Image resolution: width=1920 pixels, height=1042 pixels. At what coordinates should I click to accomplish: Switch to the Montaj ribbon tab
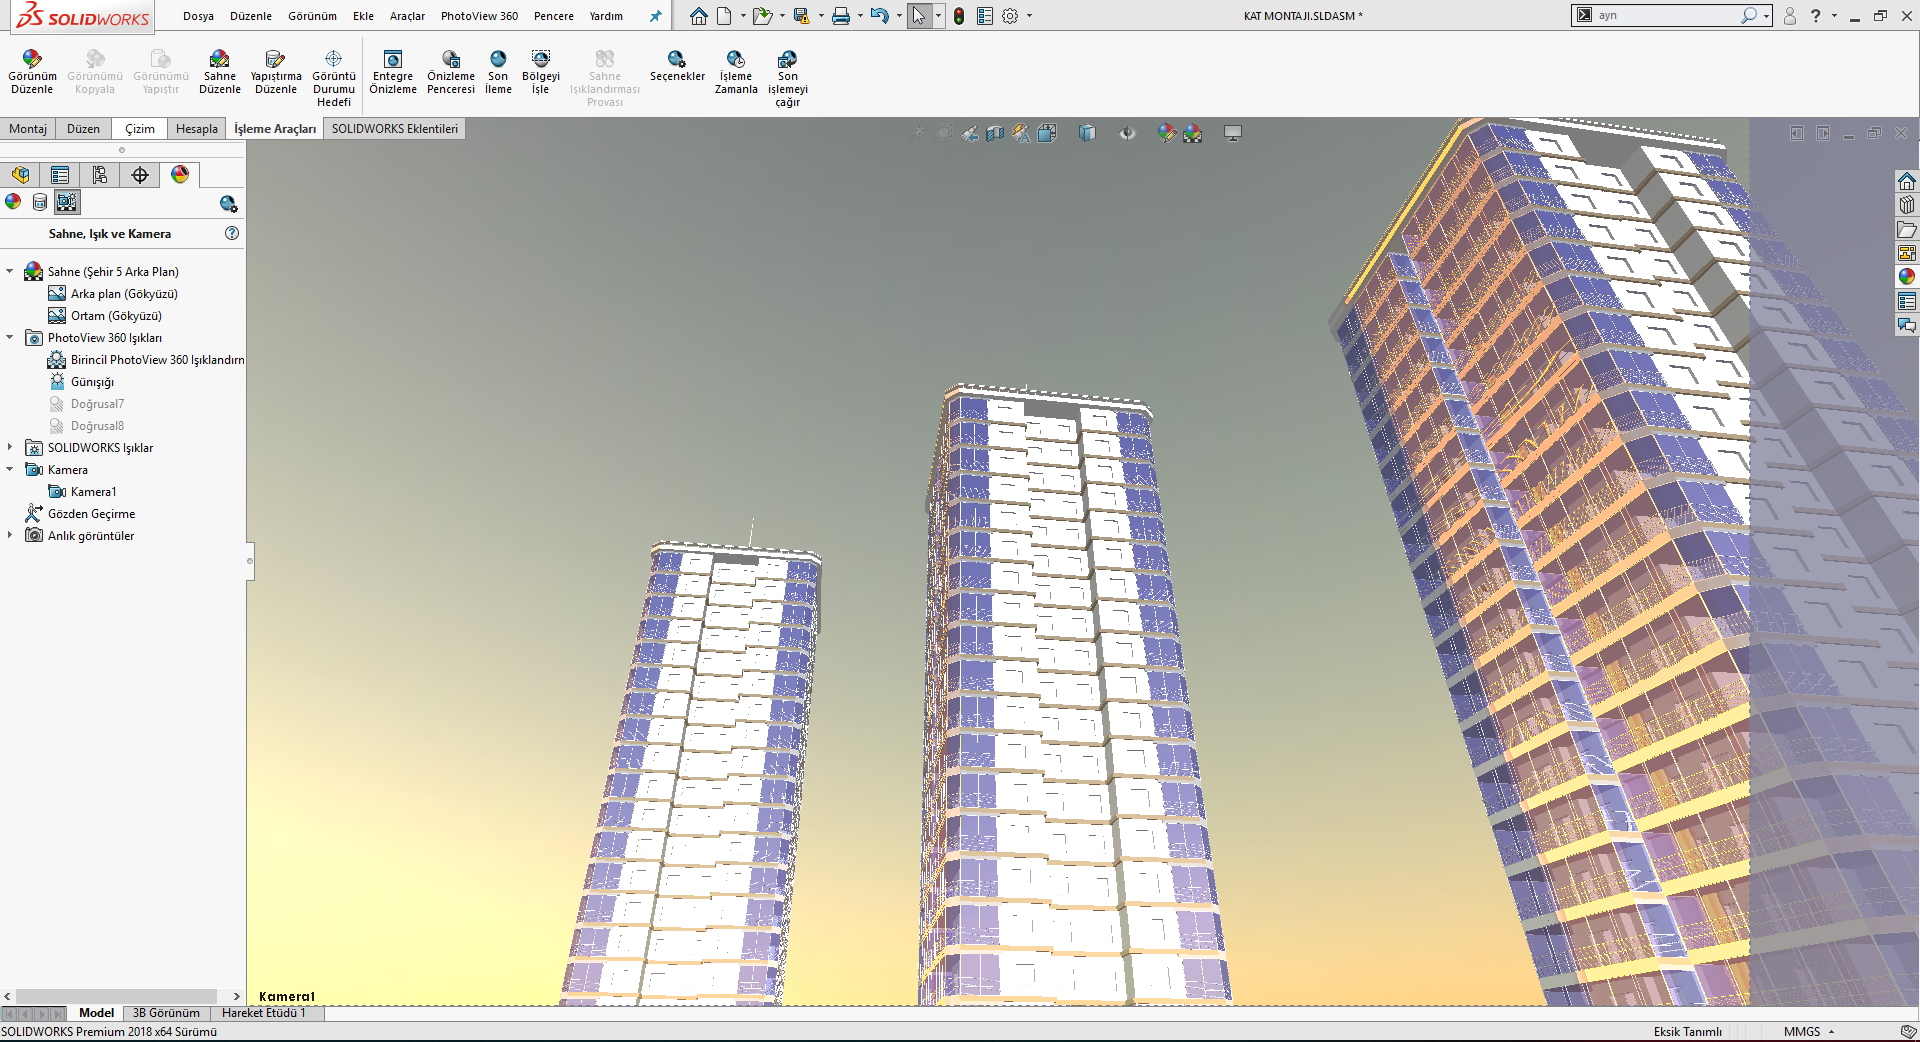28,129
